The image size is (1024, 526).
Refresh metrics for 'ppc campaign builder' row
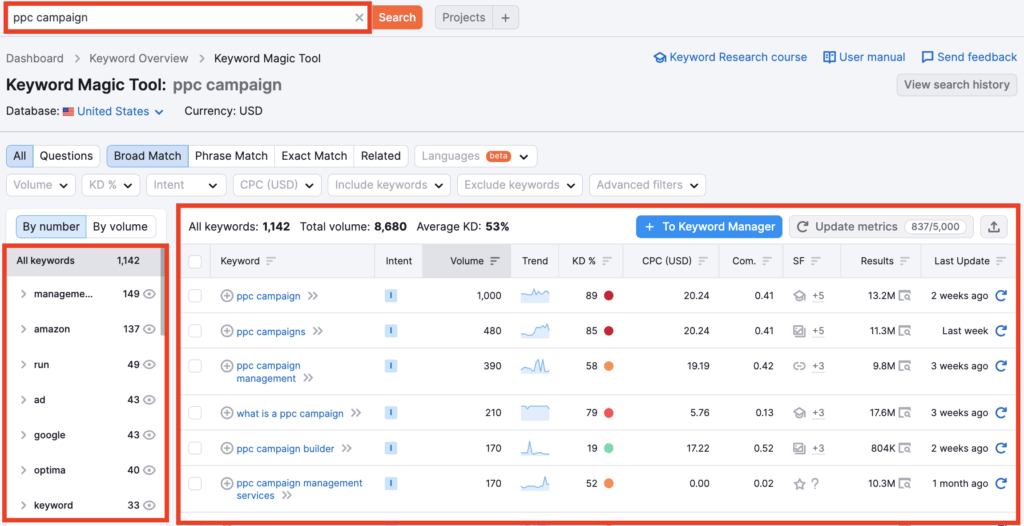pyautogui.click(x=1000, y=448)
